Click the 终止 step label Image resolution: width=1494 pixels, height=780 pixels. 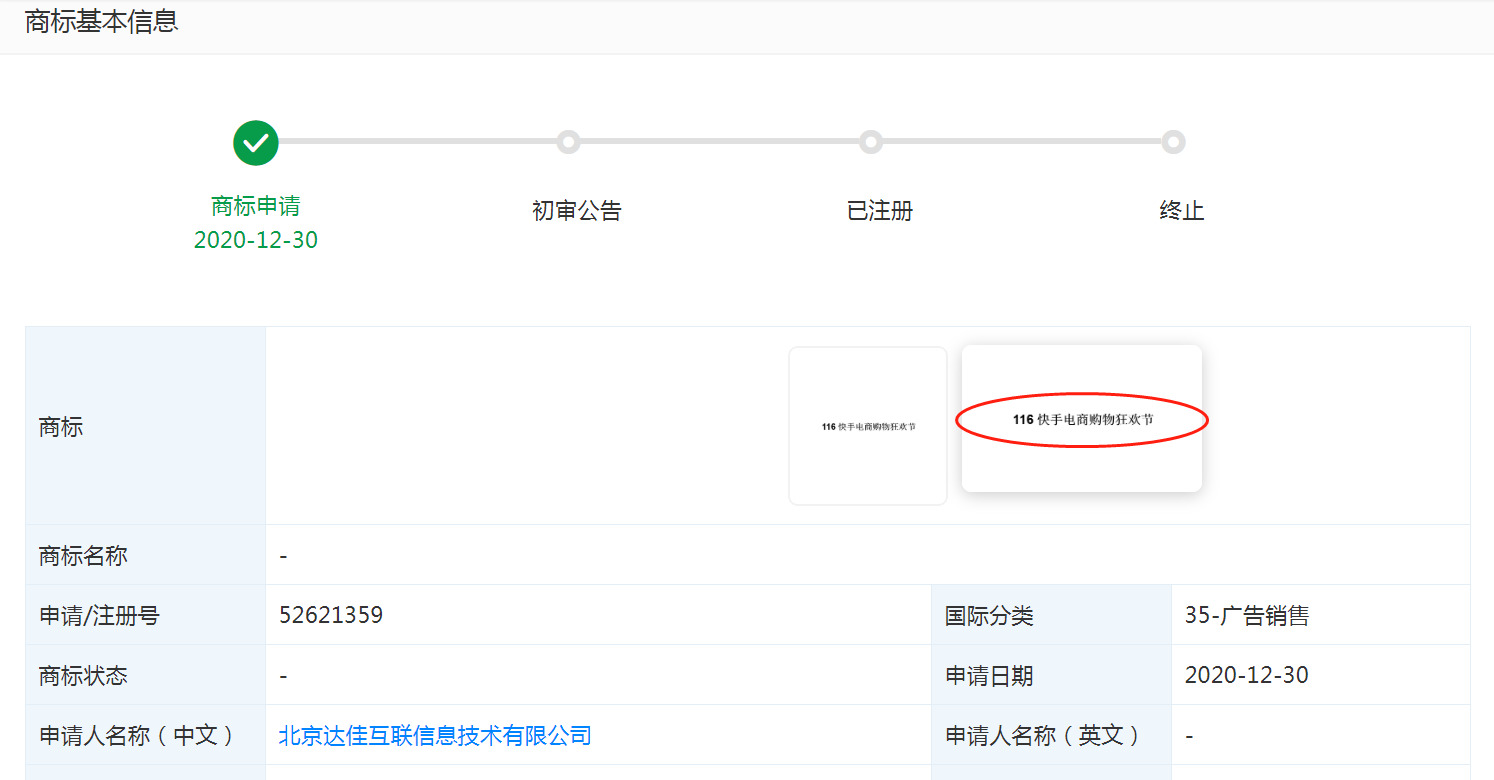coord(1182,211)
